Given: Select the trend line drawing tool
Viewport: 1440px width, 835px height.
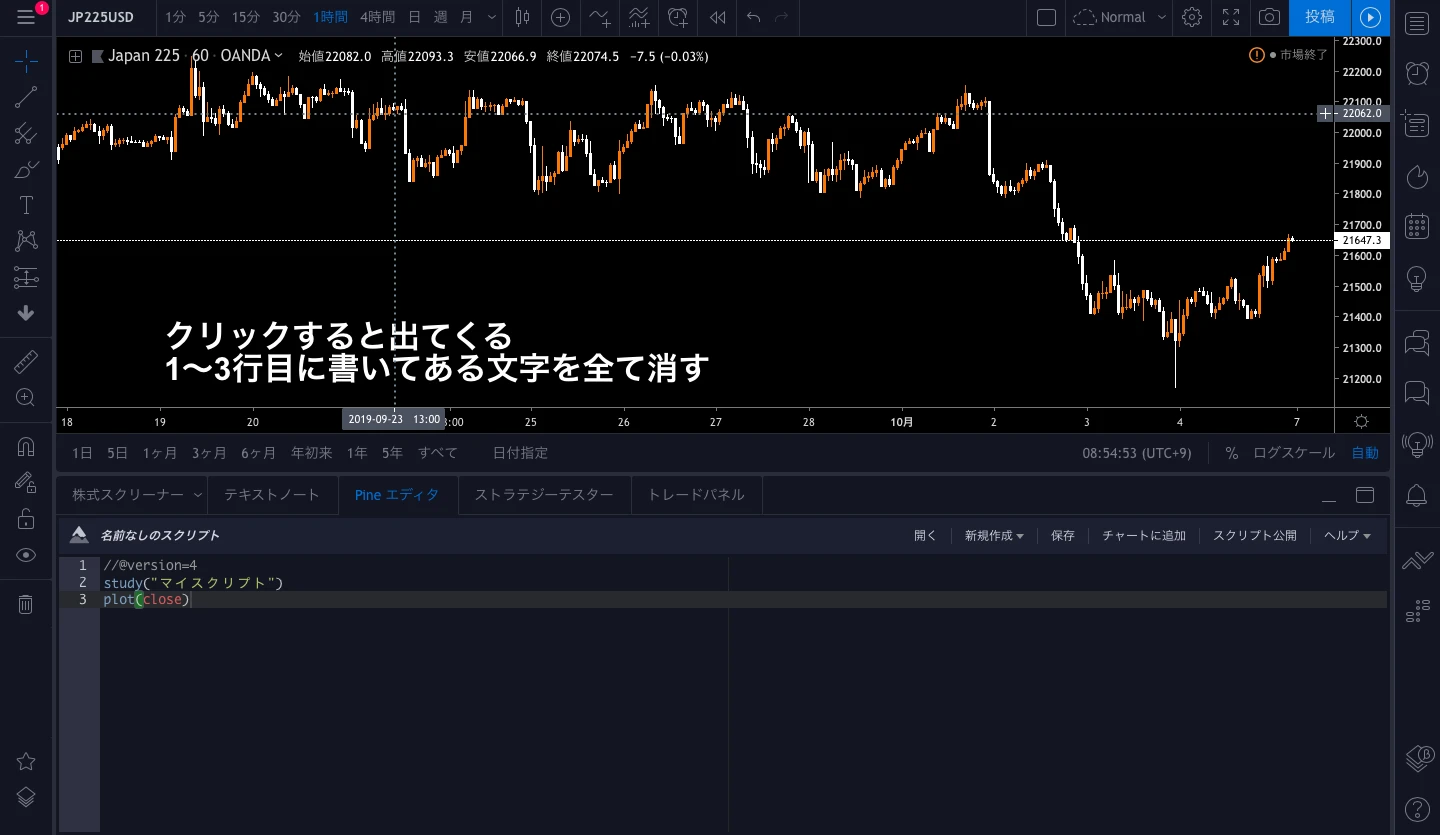Looking at the screenshot, I should pos(25,97).
